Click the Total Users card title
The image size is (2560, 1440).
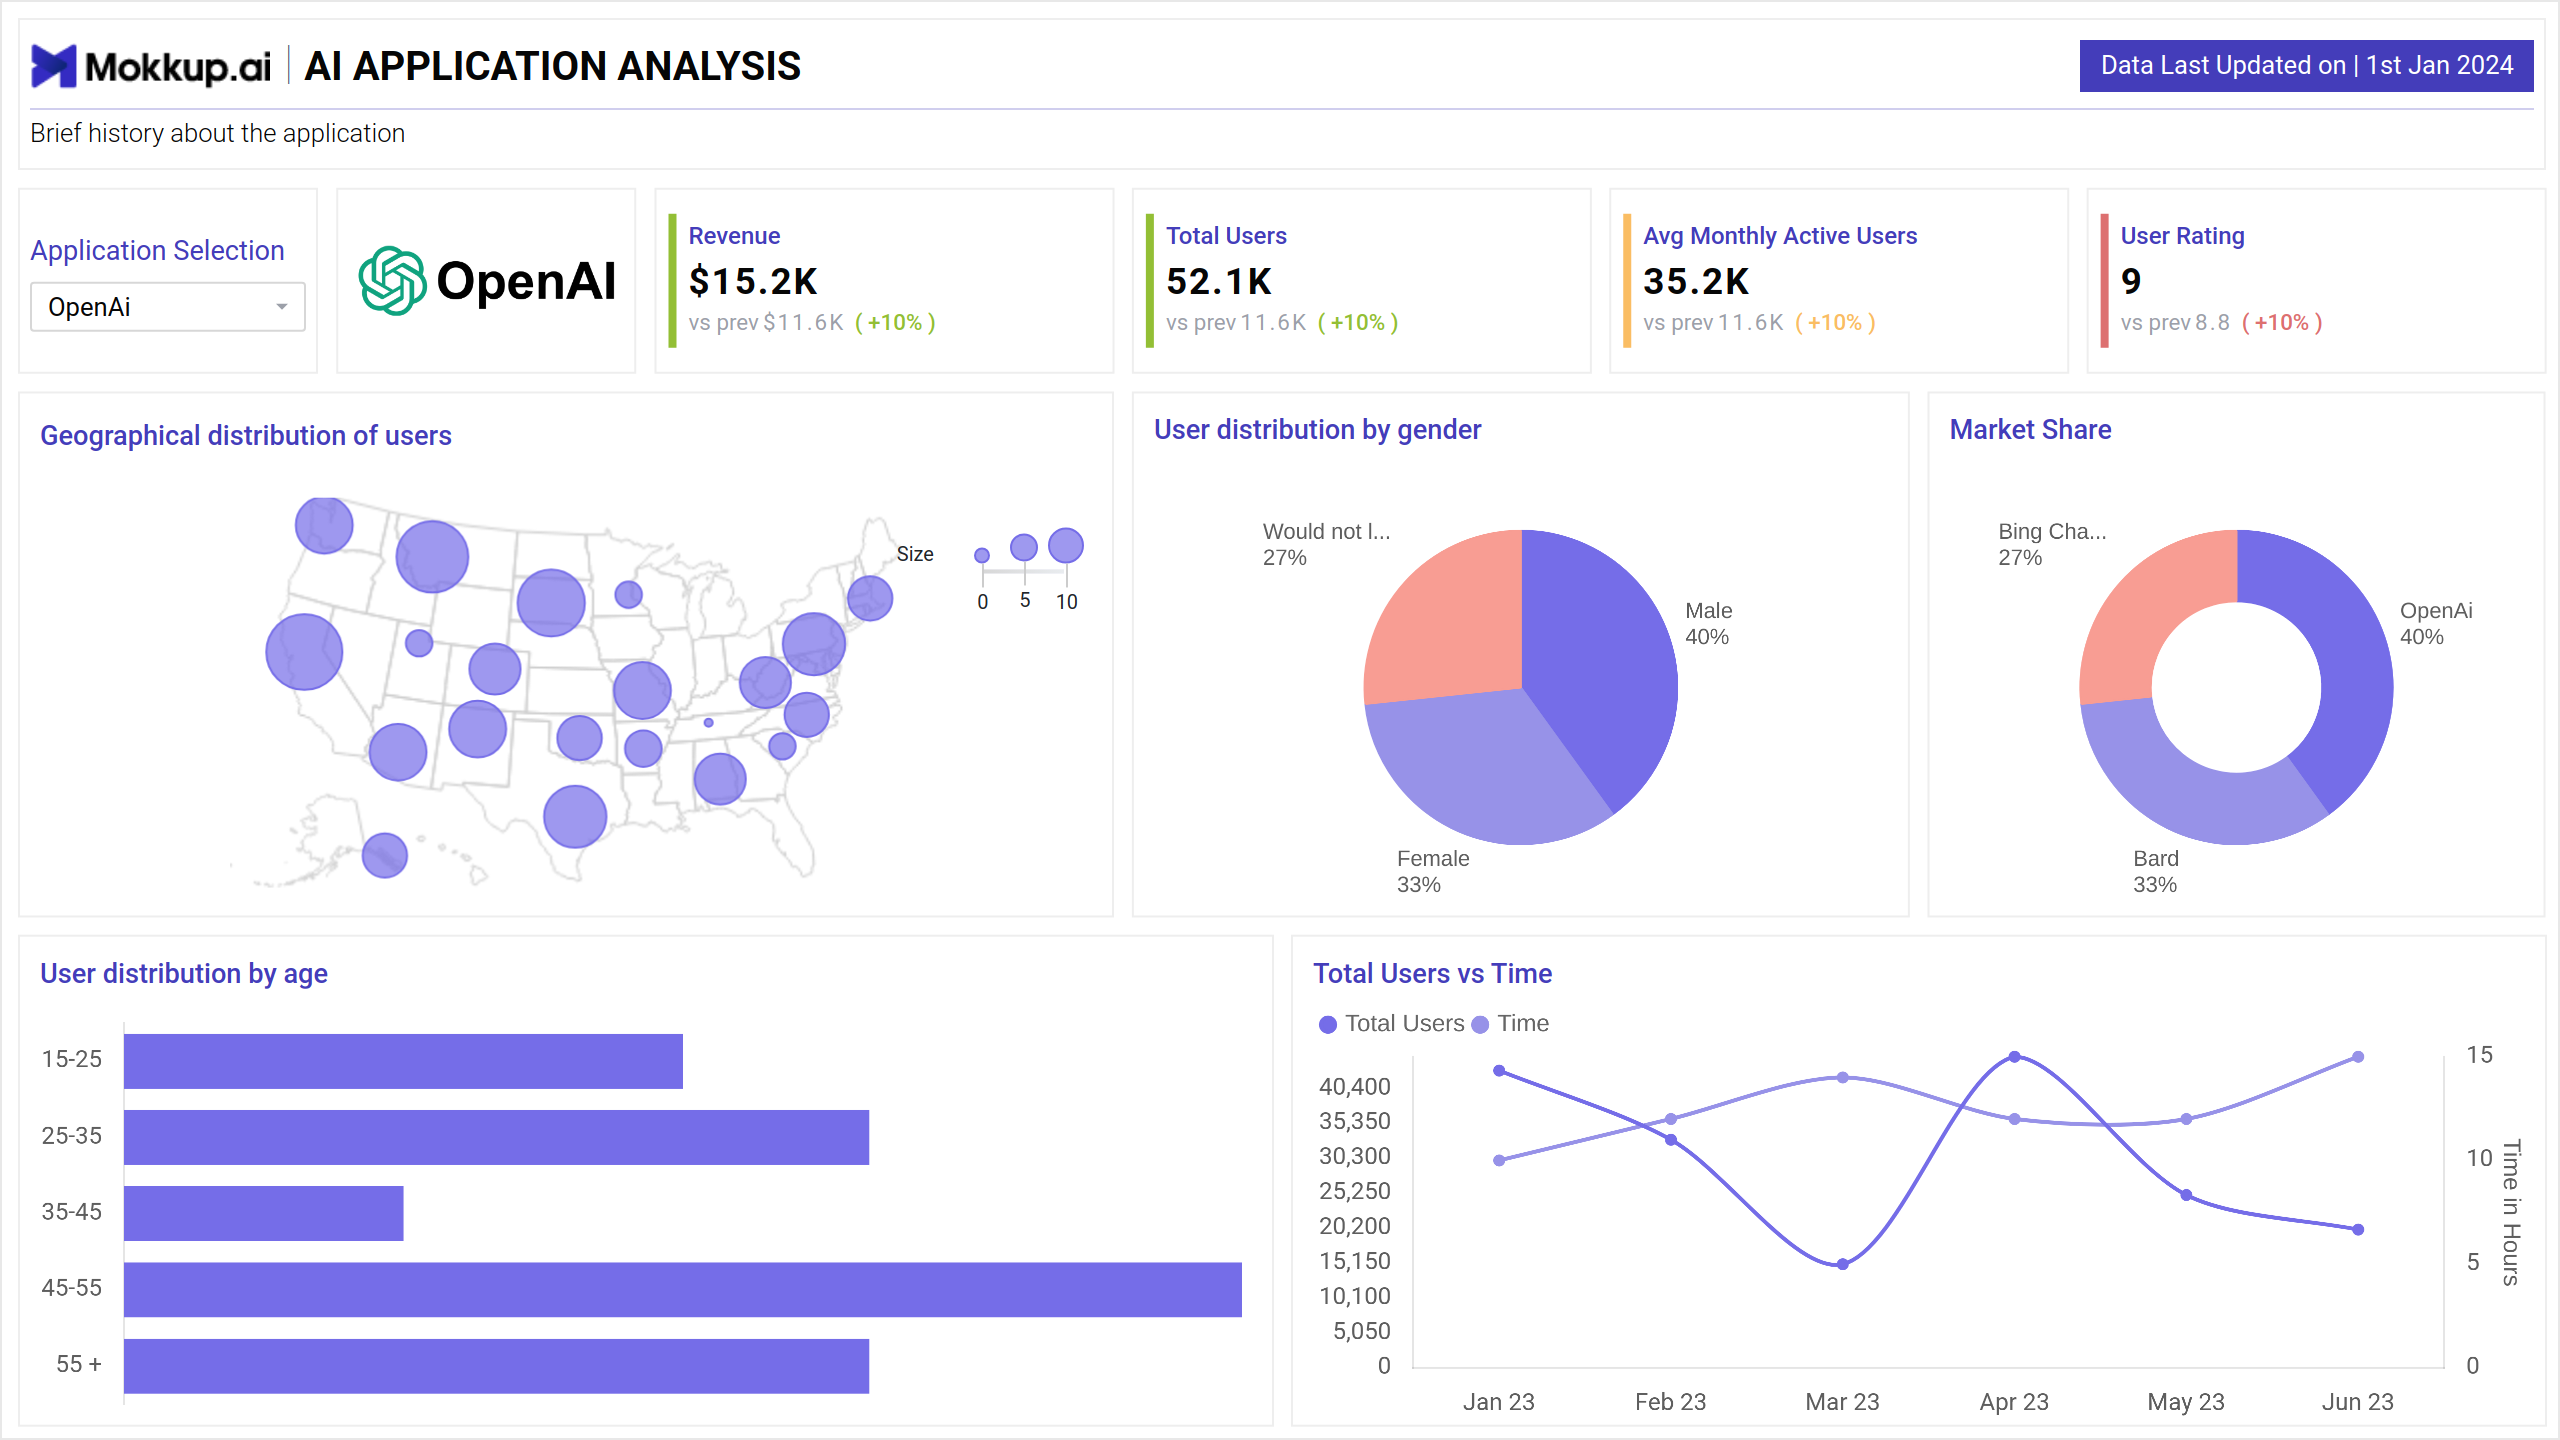point(1226,236)
